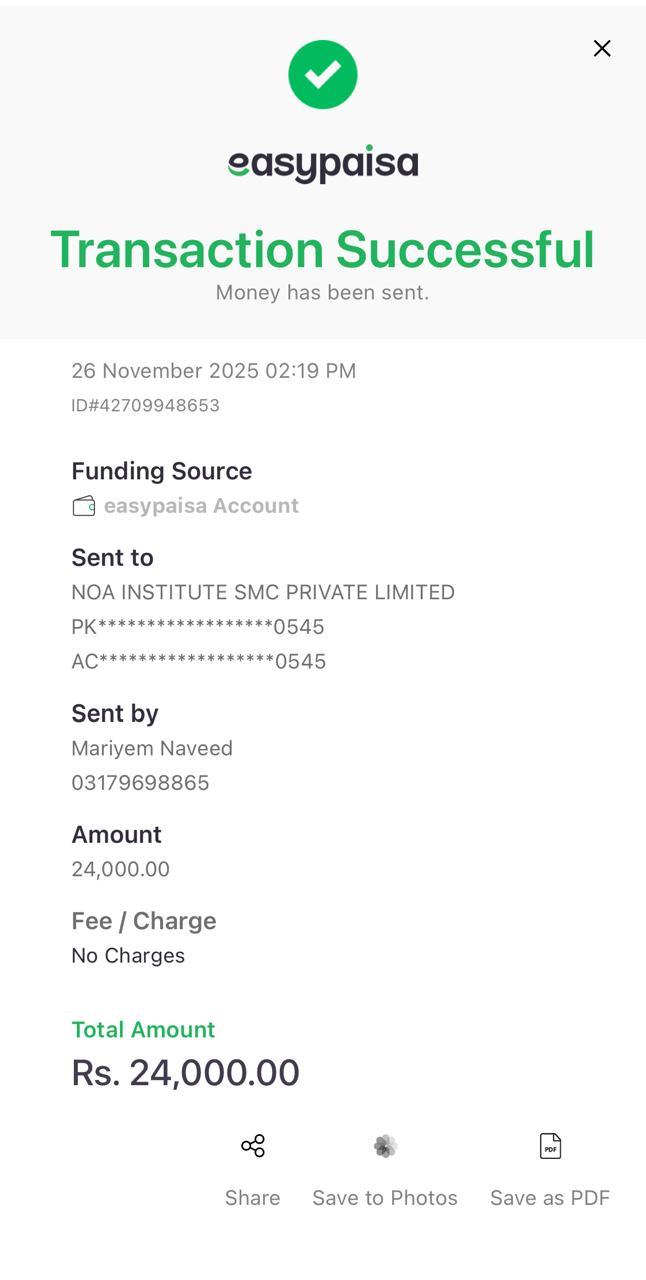Click the green success checkmark icon
The width and height of the screenshot is (646, 1280).
(x=323, y=75)
